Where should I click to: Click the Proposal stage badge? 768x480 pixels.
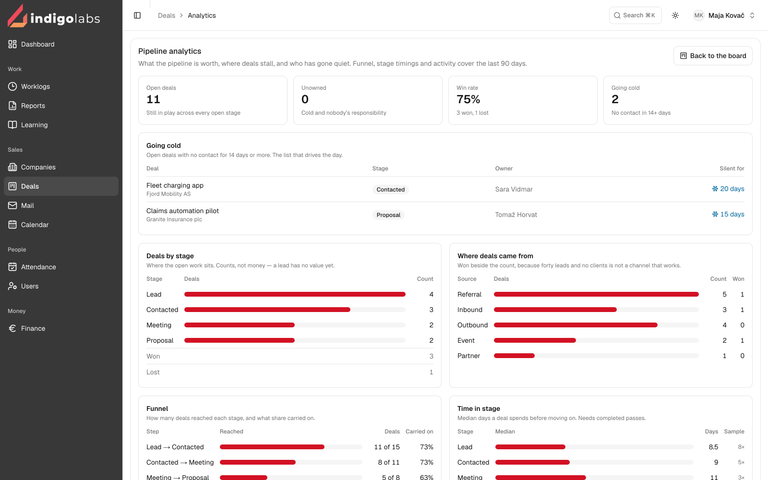click(x=388, y=215)
